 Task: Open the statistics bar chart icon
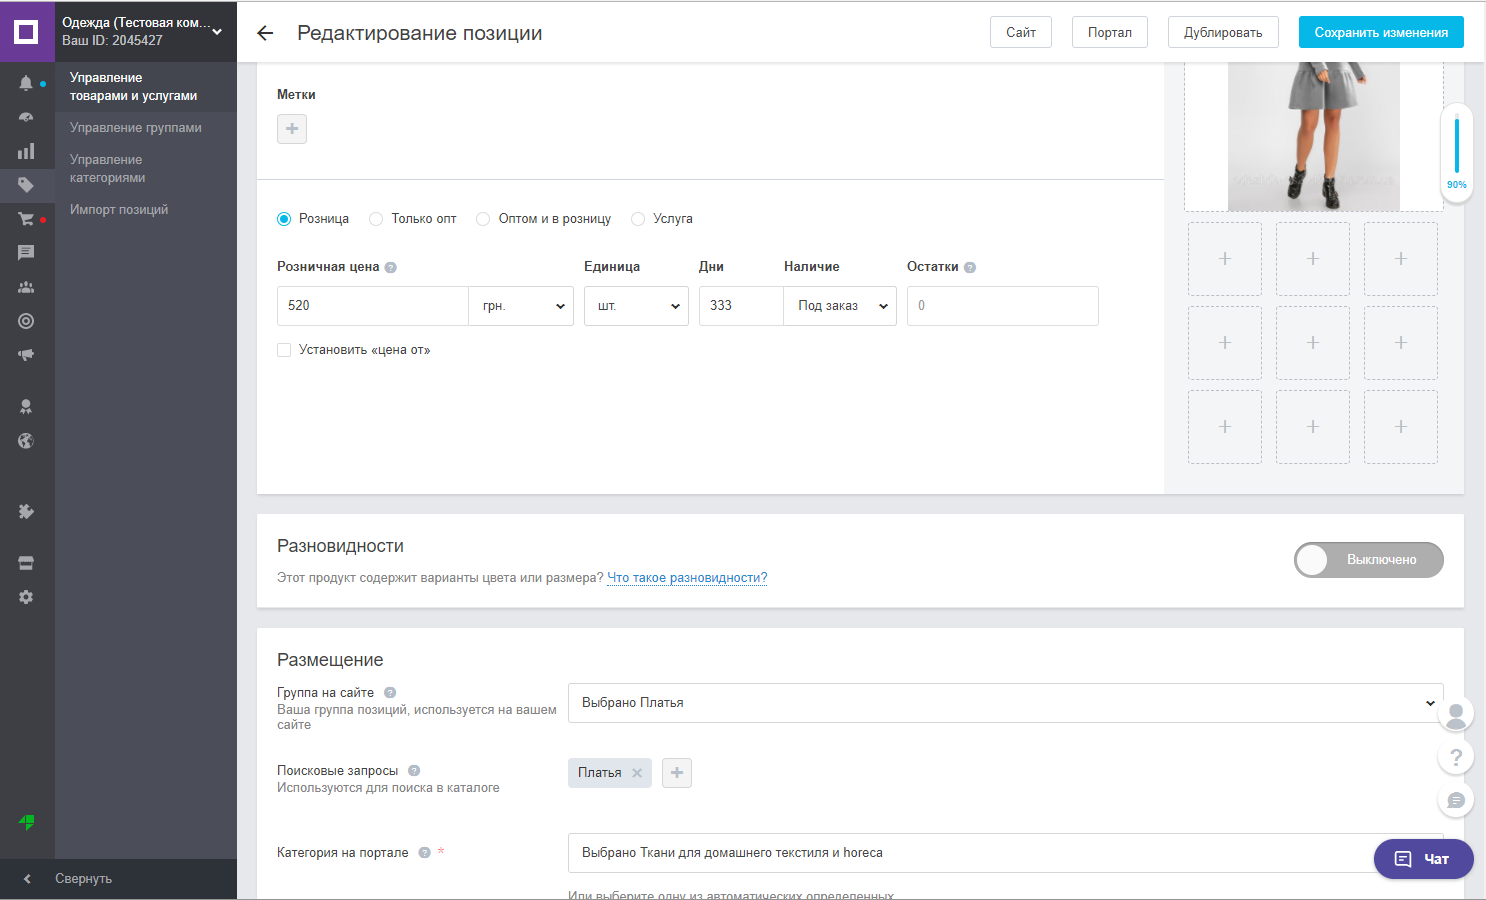(26, 151)
